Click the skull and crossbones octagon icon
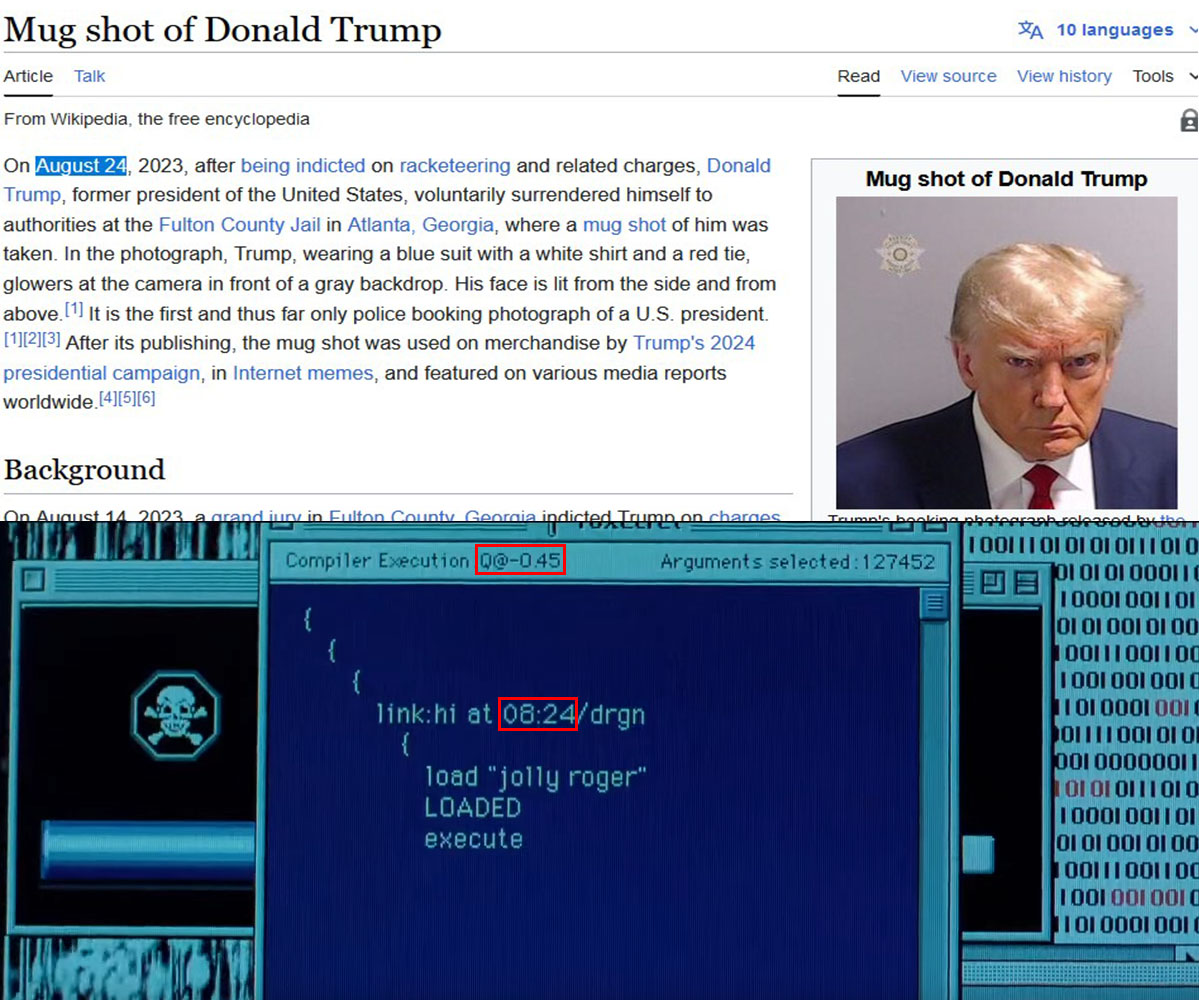 click(176, 716)
